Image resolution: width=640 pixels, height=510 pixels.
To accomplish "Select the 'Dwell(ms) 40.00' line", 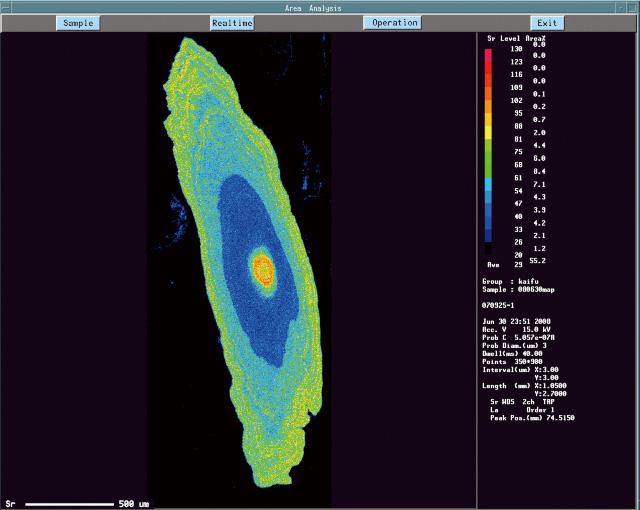I will coord(512,354).
